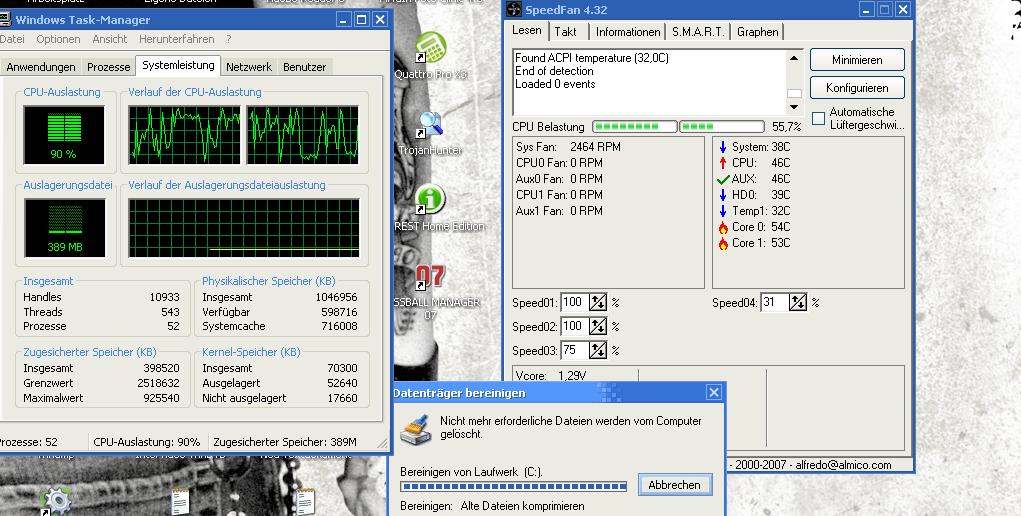Select the Lesen tab in SpeedFan
The height and width of the screenshot is (516, 1021).
(527, 31)
